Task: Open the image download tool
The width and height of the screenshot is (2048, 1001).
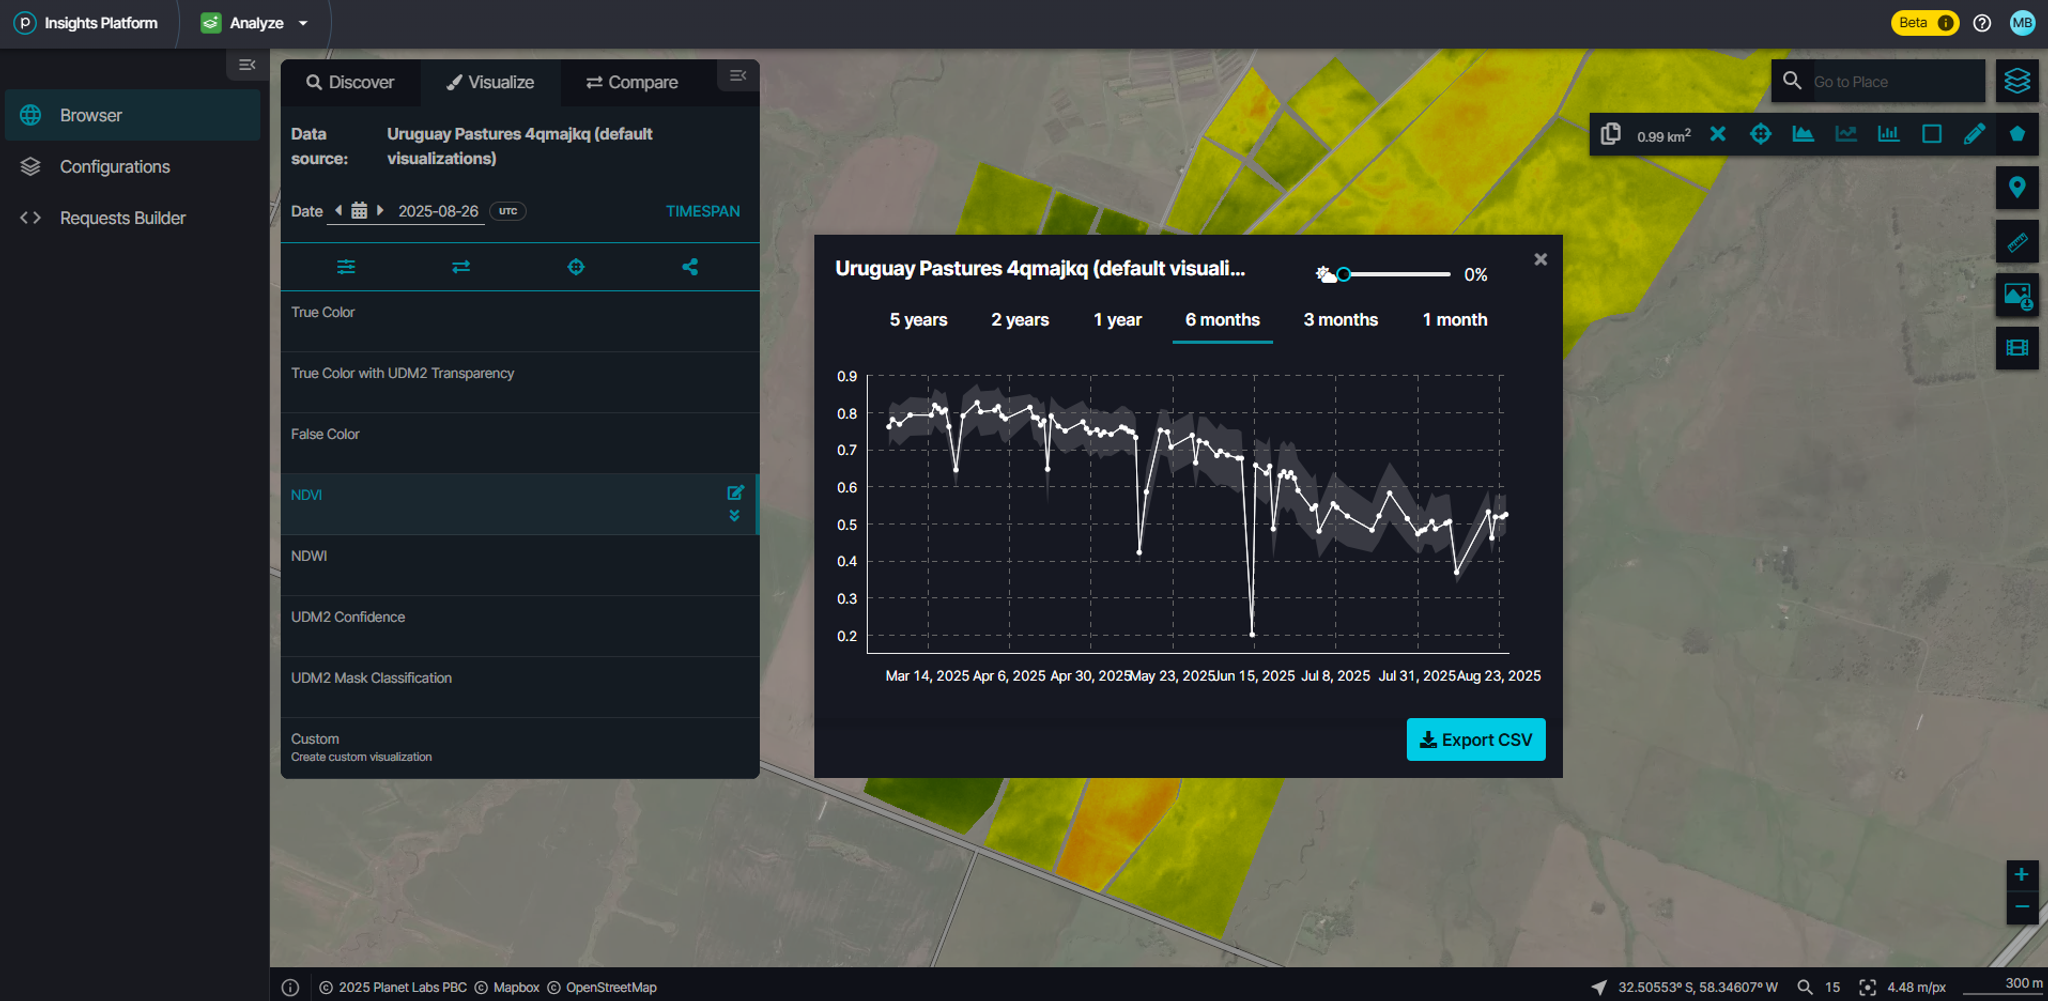Action: point(2017,295)
